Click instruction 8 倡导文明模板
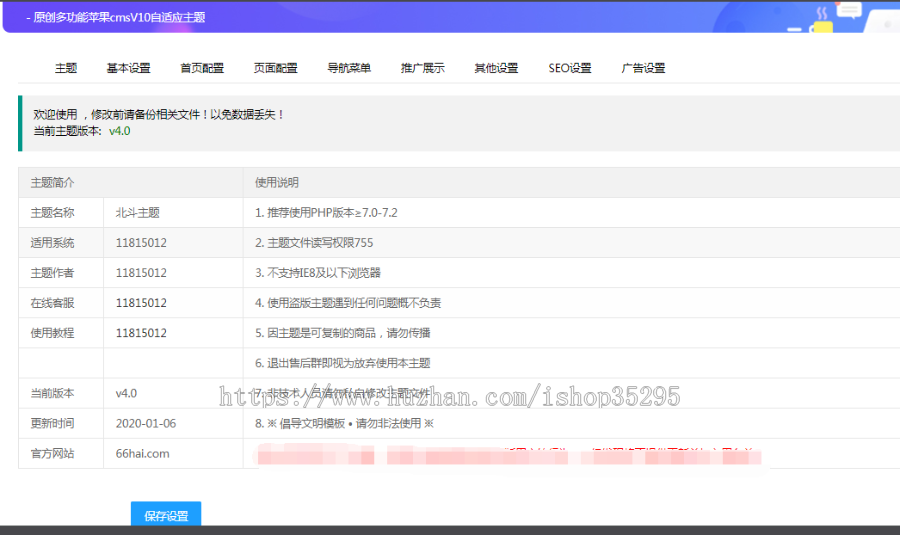This screenshot has height=535, width=900. [344, 424]
